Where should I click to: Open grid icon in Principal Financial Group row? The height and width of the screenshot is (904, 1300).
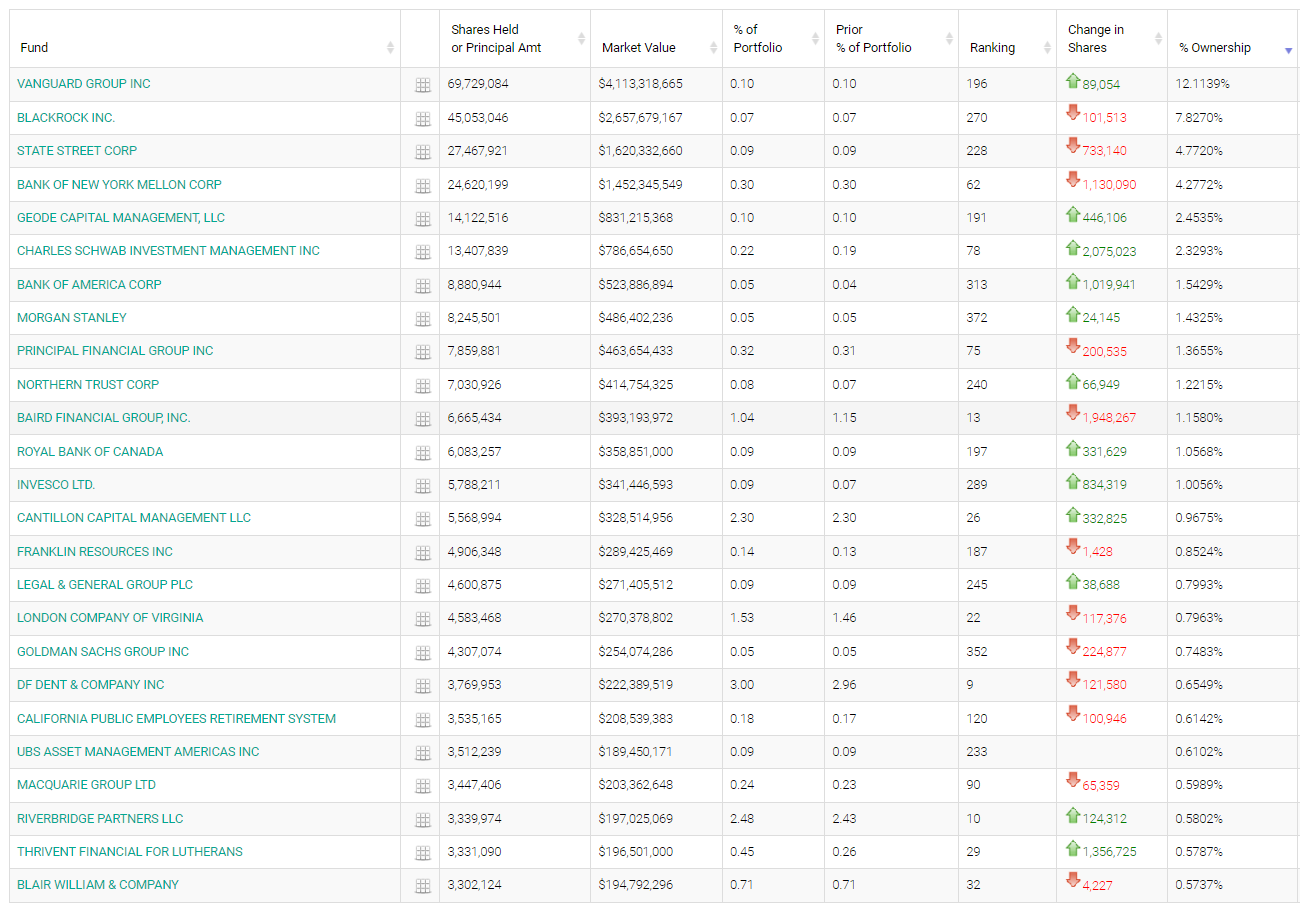(423, 352)
